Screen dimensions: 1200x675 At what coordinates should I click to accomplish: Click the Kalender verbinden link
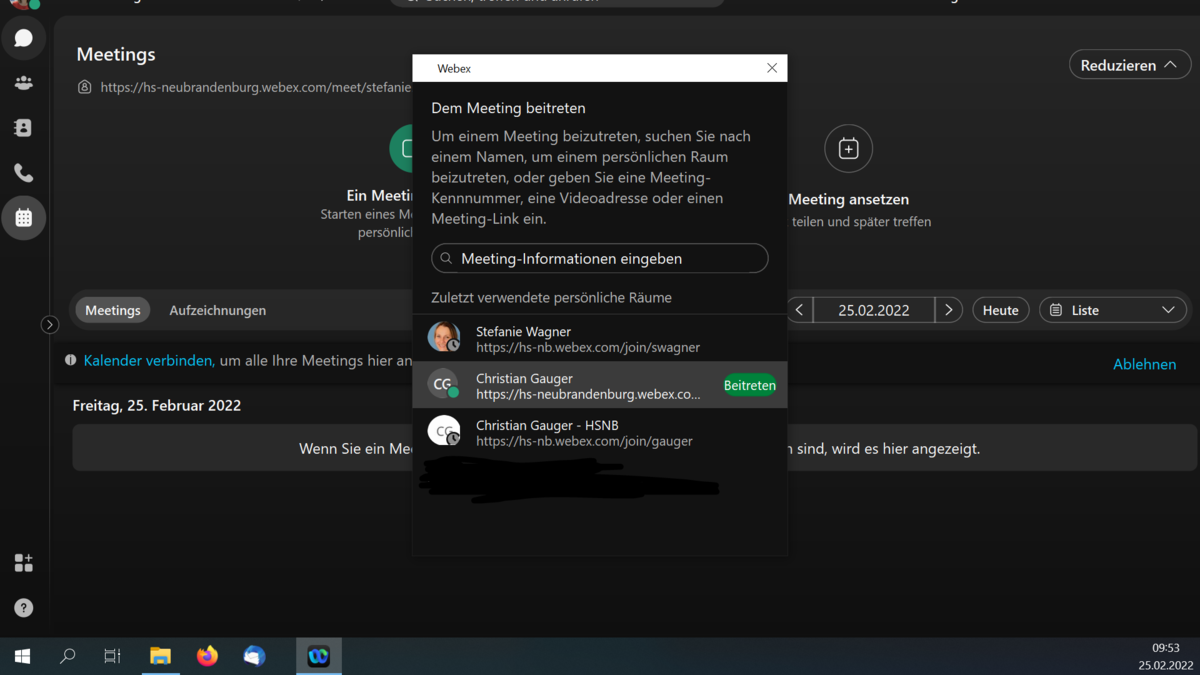click(x=149, y=360)
